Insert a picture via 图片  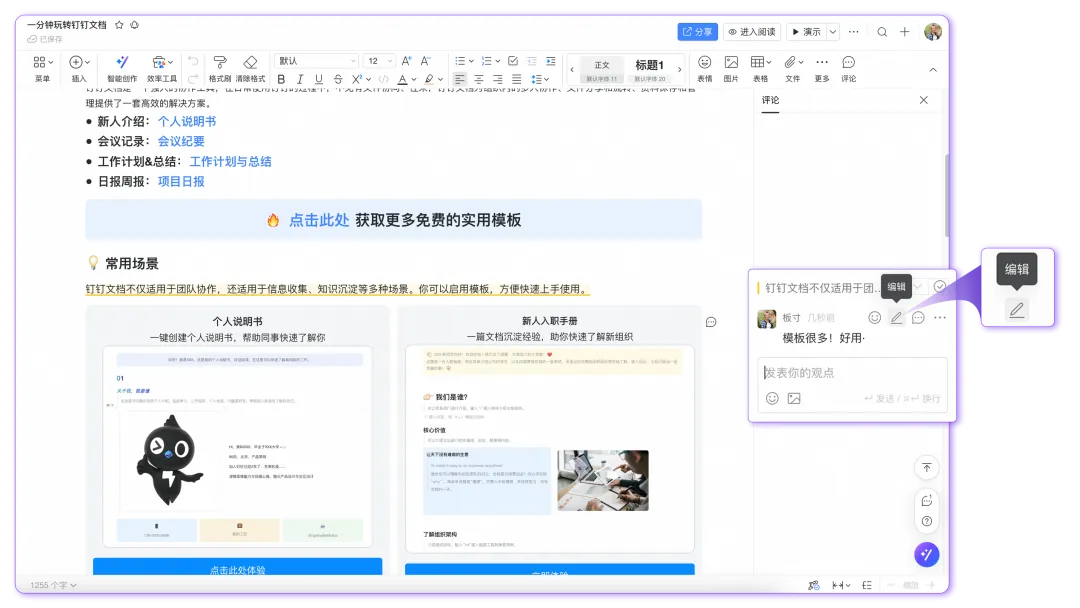click(731, 68)
